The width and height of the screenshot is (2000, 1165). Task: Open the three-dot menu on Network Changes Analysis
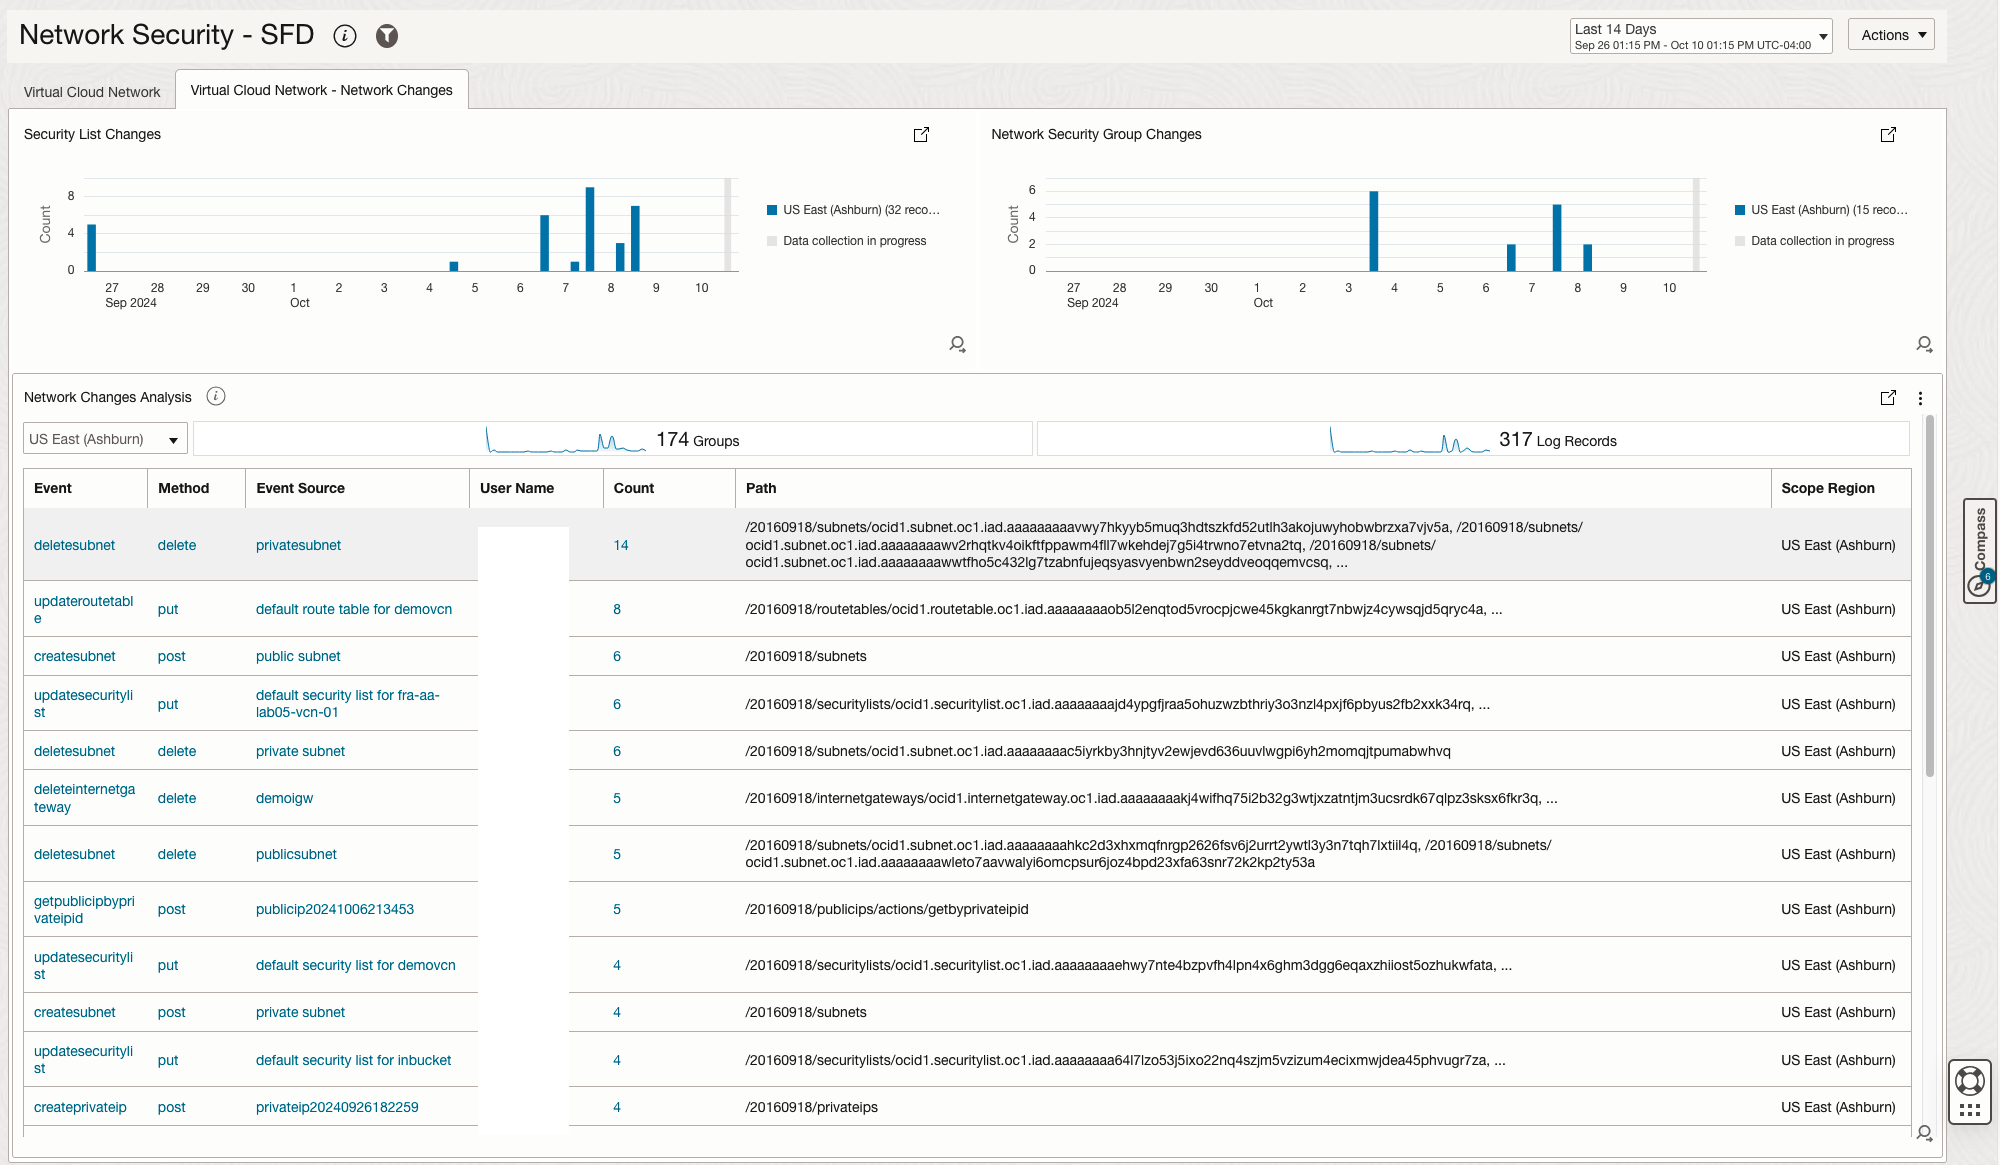pyautogui.click(x=1920, y=397)
